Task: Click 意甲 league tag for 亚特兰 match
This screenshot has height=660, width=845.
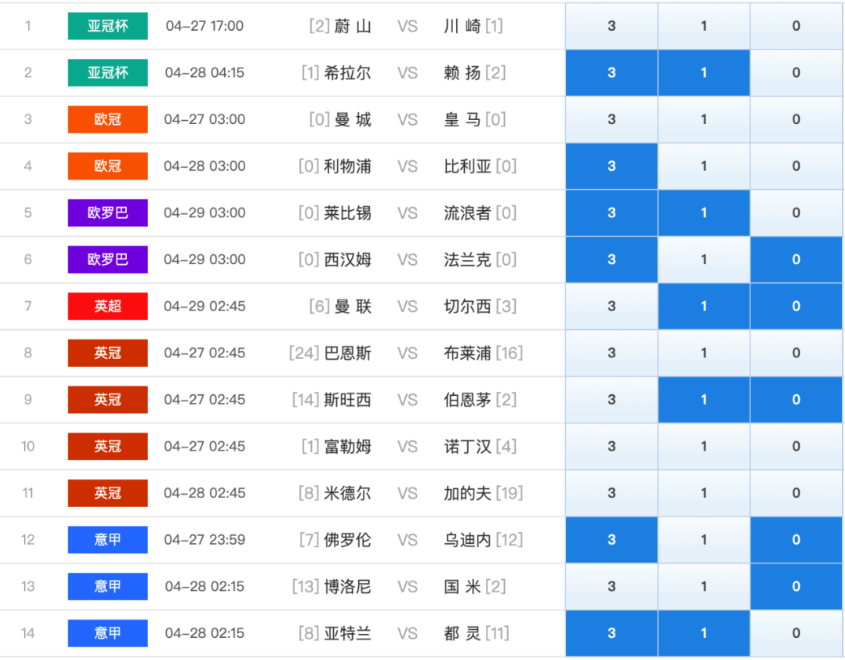Action: (x=108, y=633)
